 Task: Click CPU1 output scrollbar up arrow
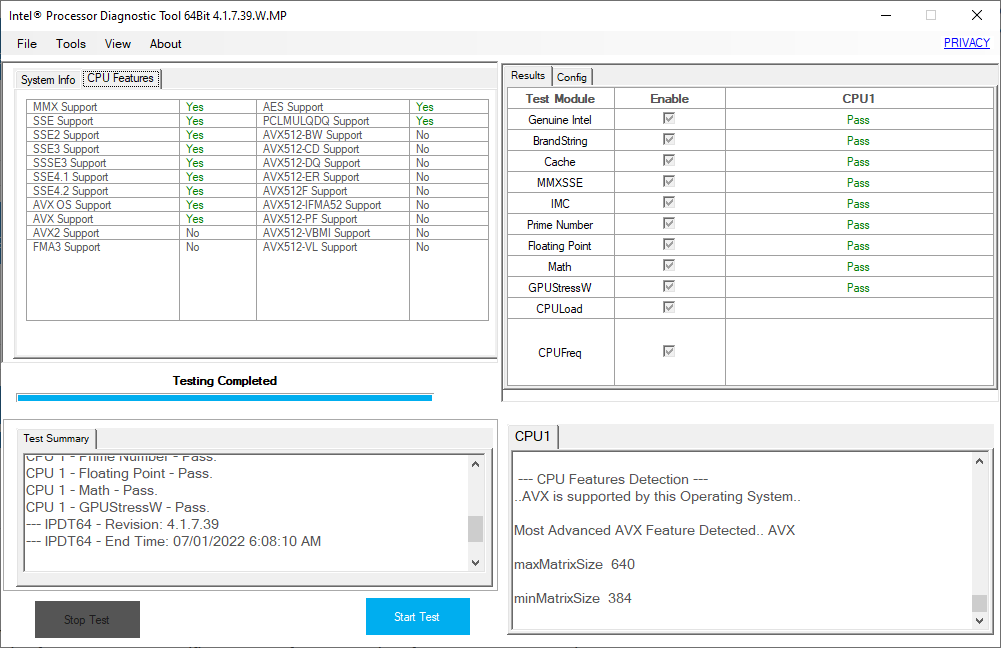point(979,461)
